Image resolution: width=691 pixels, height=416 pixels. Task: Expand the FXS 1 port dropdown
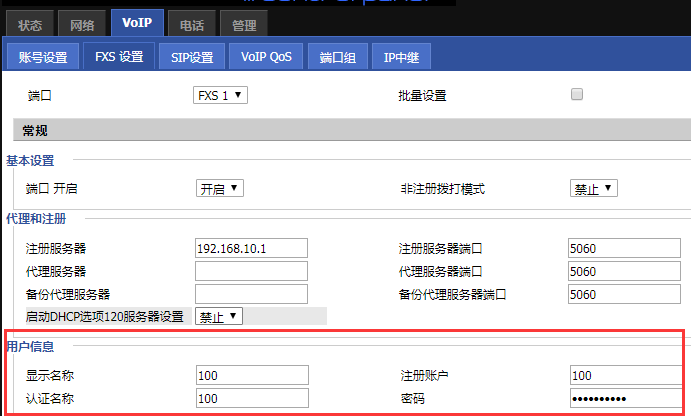point(220,96)
